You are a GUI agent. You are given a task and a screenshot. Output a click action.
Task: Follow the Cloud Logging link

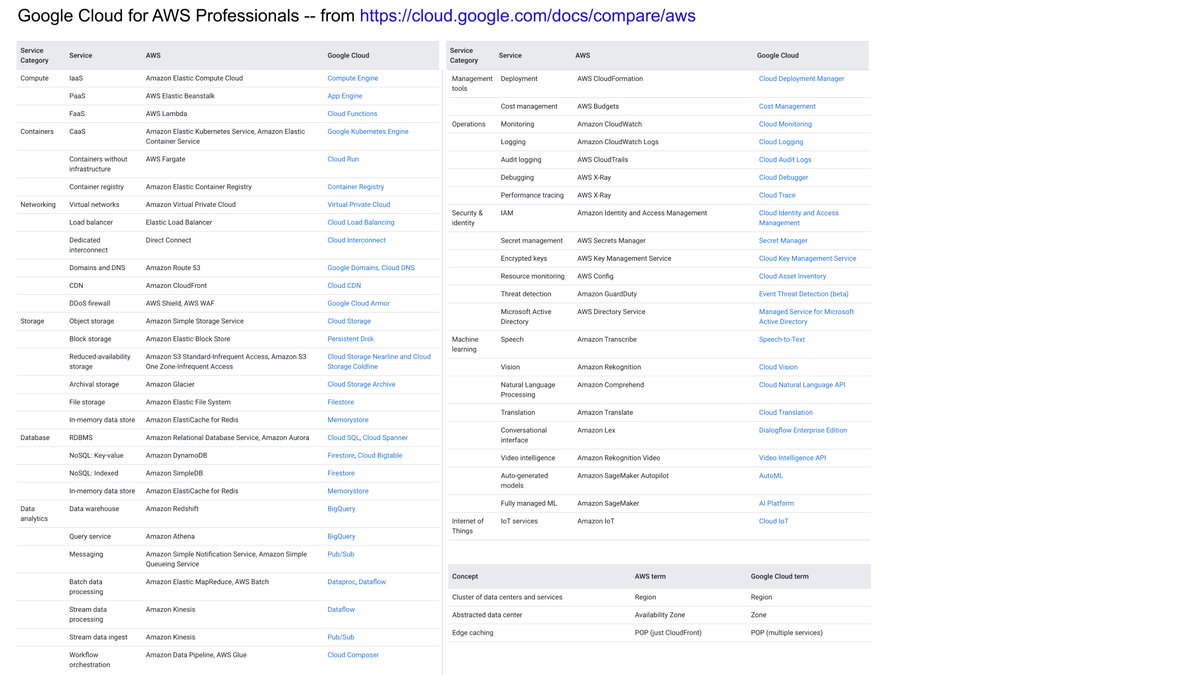tap(781, 143)
